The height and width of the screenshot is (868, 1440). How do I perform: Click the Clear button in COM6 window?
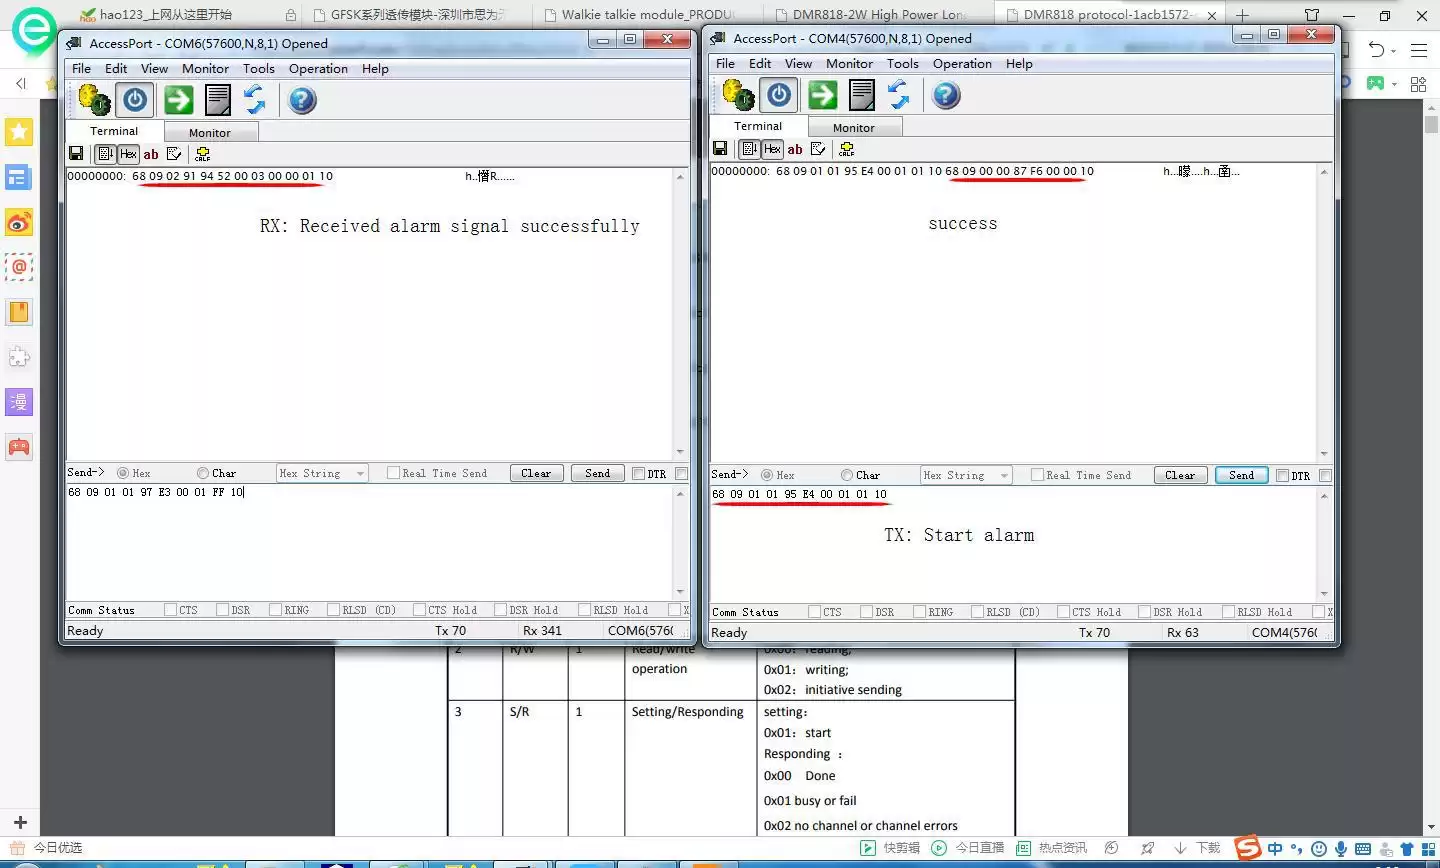(x=536, y=473)
